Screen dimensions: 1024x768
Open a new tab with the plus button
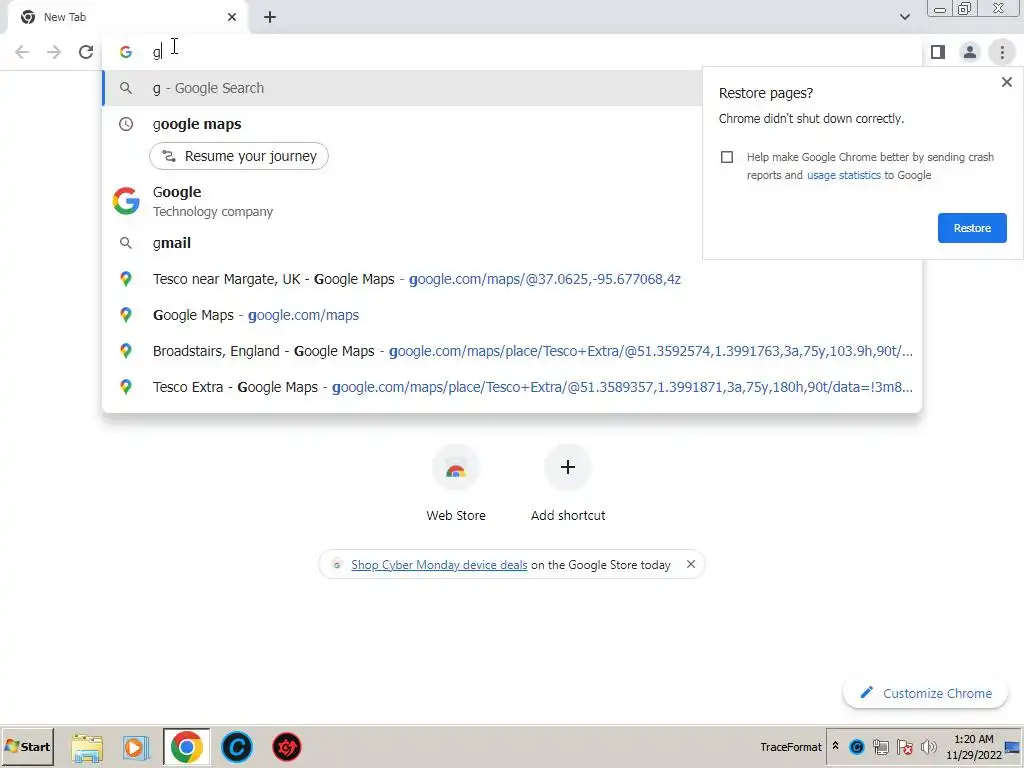[270, 17]
